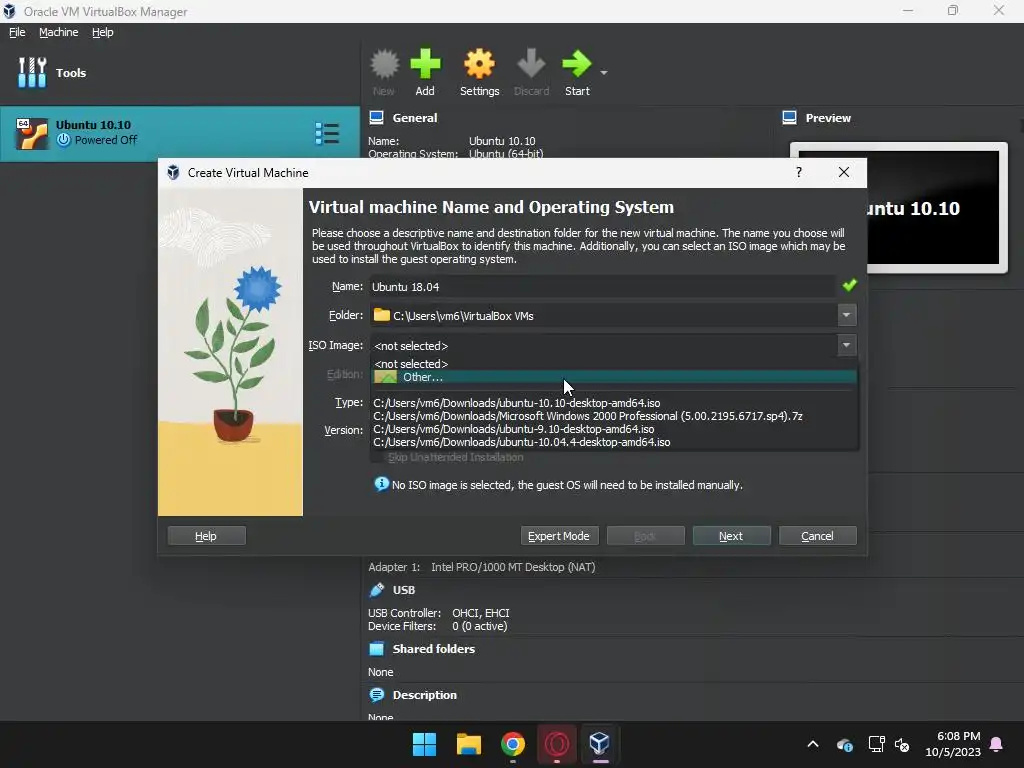This screenshot has width=1024, height=768.
Task: Click the Add machine toolbar icon
Action: (x=425, y=64)
